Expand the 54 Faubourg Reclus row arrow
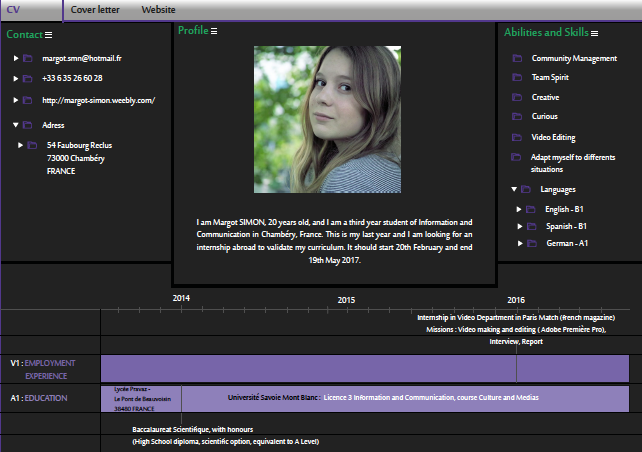 (x=20, y=145)
